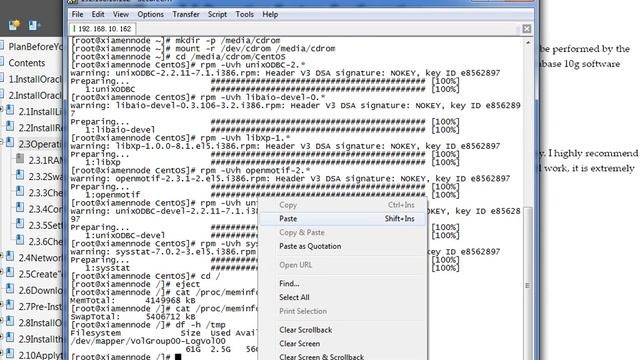Click the grayed Open URL entry
Screen dimensions: 640x360
[342, 265]
